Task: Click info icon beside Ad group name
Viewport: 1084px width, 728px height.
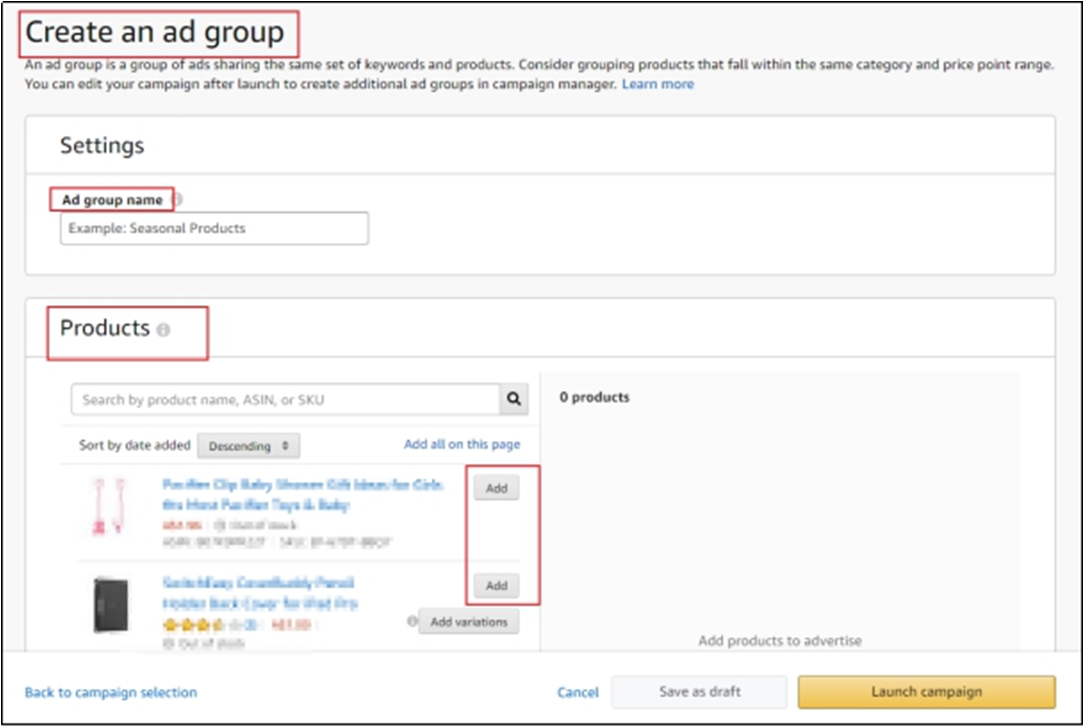Action: (x=177, y=199)
